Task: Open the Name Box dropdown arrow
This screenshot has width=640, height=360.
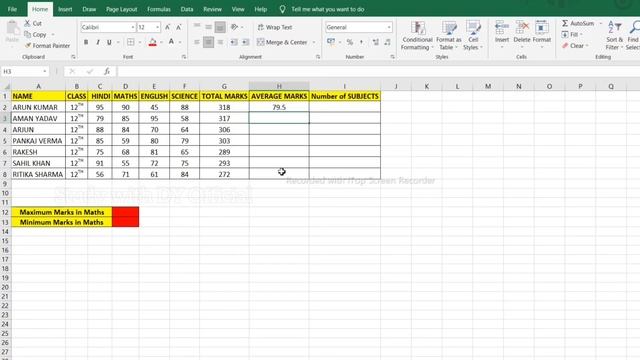Action: point(44,71)
